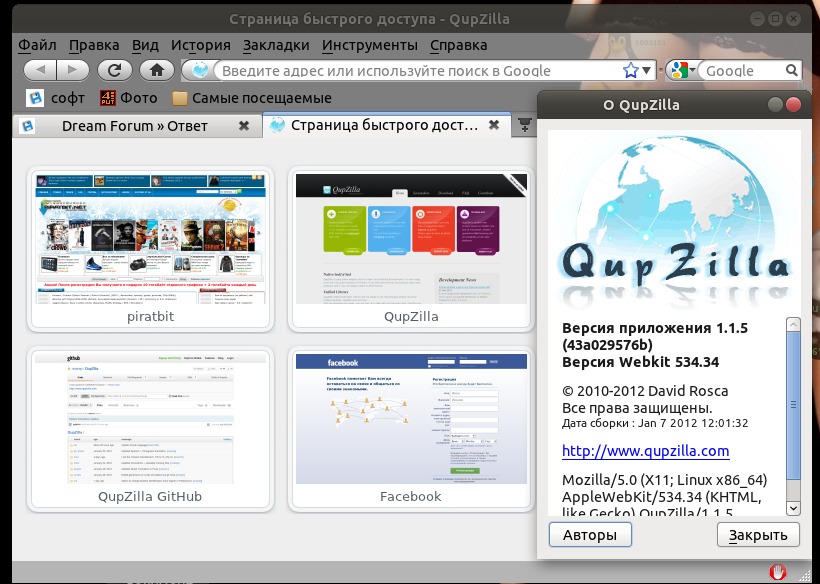Open the софт bookmark
Image resolution: width=820 pixels, height=584 pixels.
(55, 98)
